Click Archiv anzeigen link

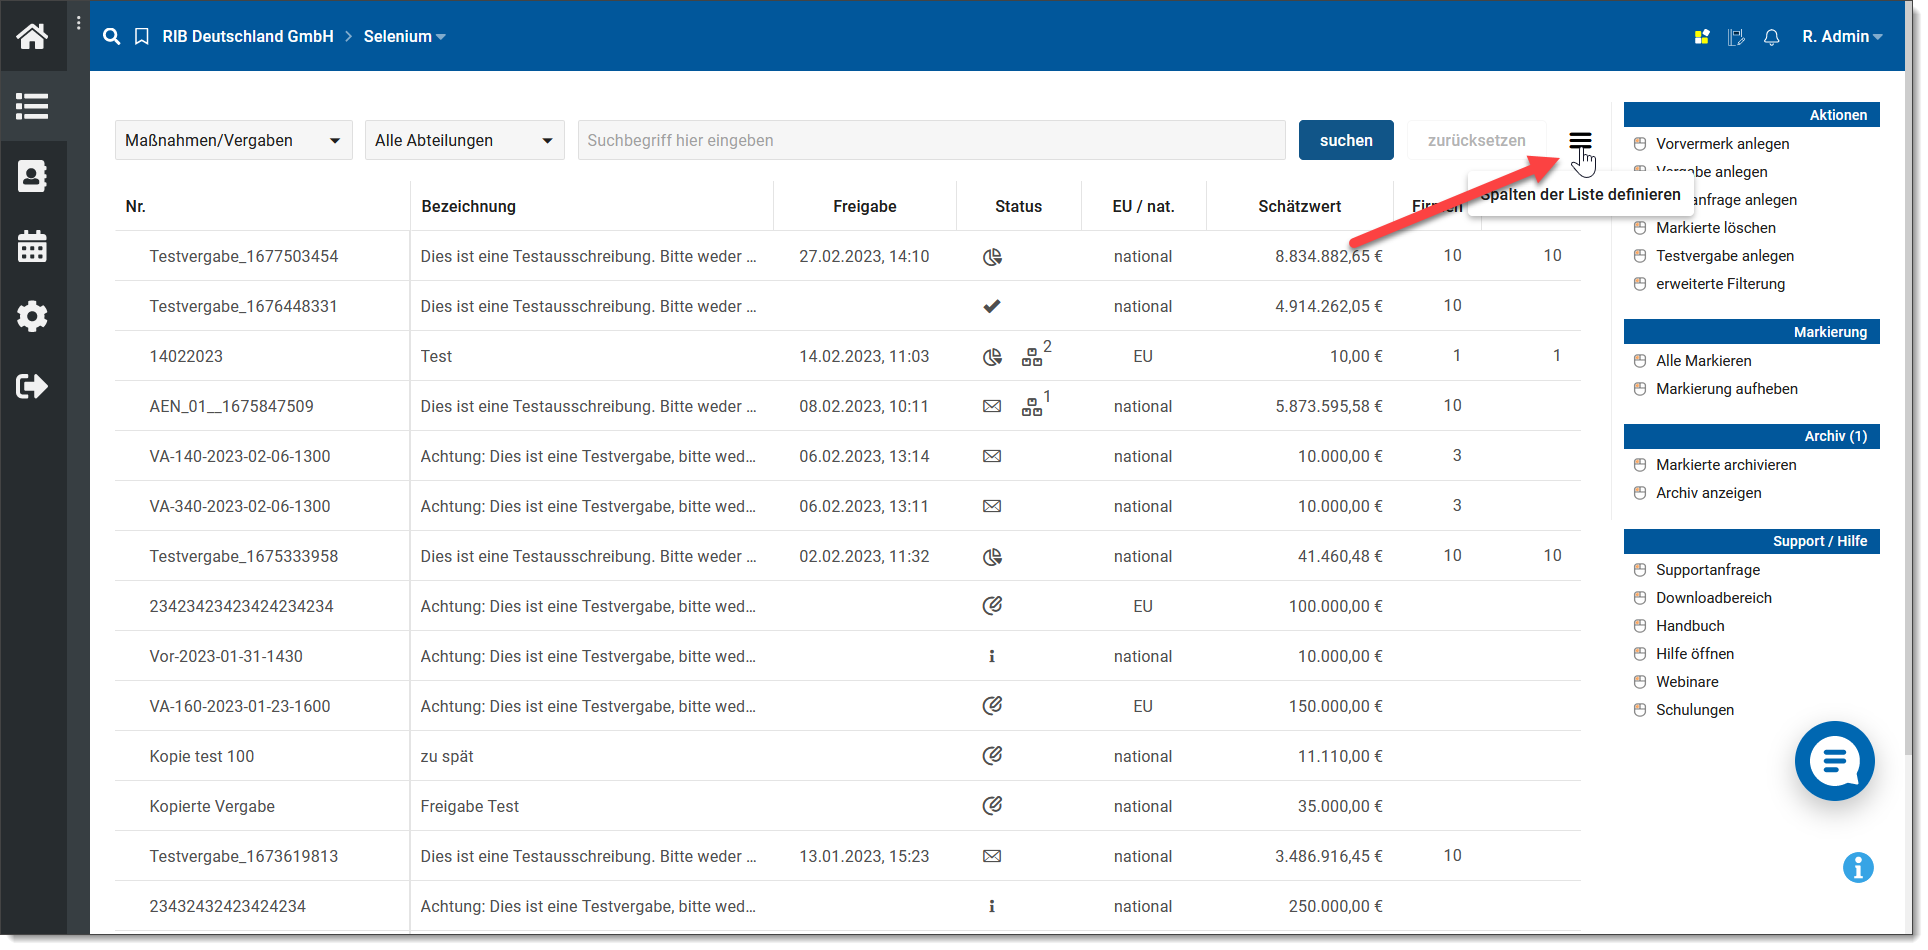click(x=1708, y=493)
